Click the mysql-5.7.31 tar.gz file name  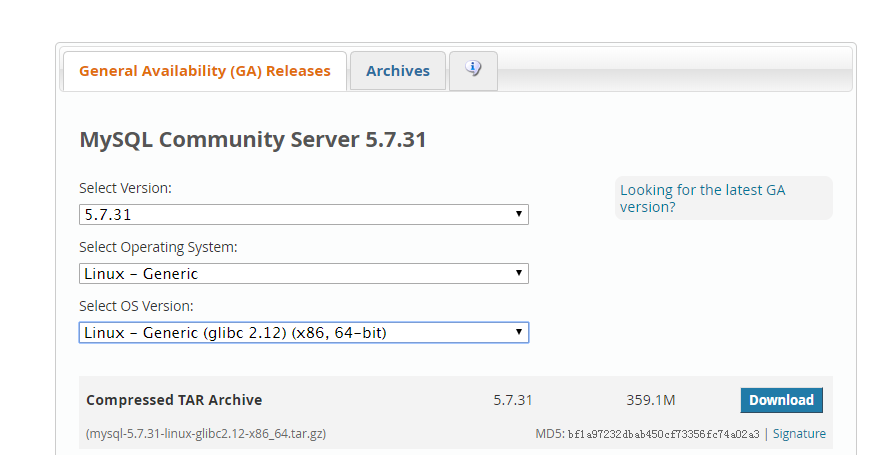pos(206,434)
